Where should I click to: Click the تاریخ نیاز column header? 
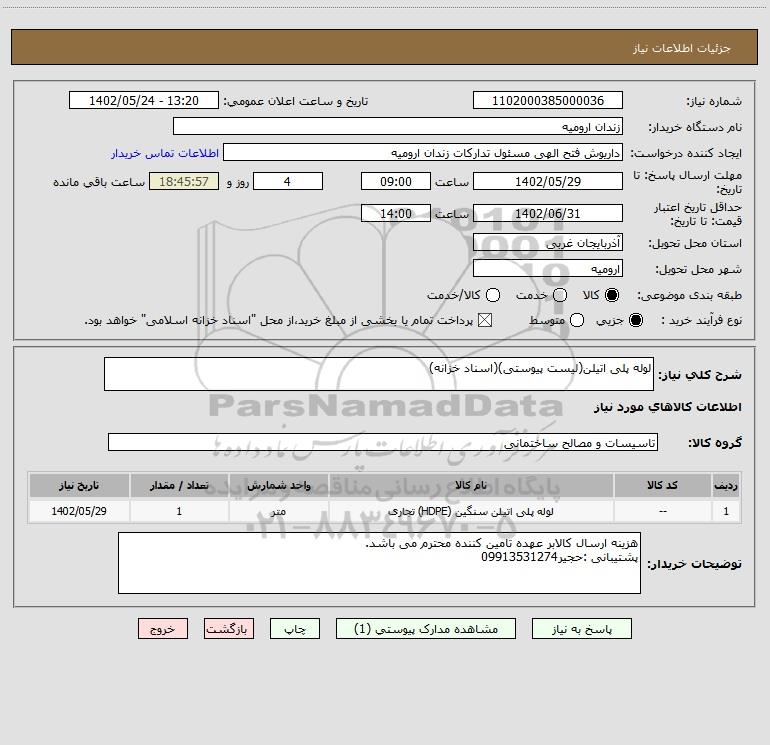coord(79,485)
